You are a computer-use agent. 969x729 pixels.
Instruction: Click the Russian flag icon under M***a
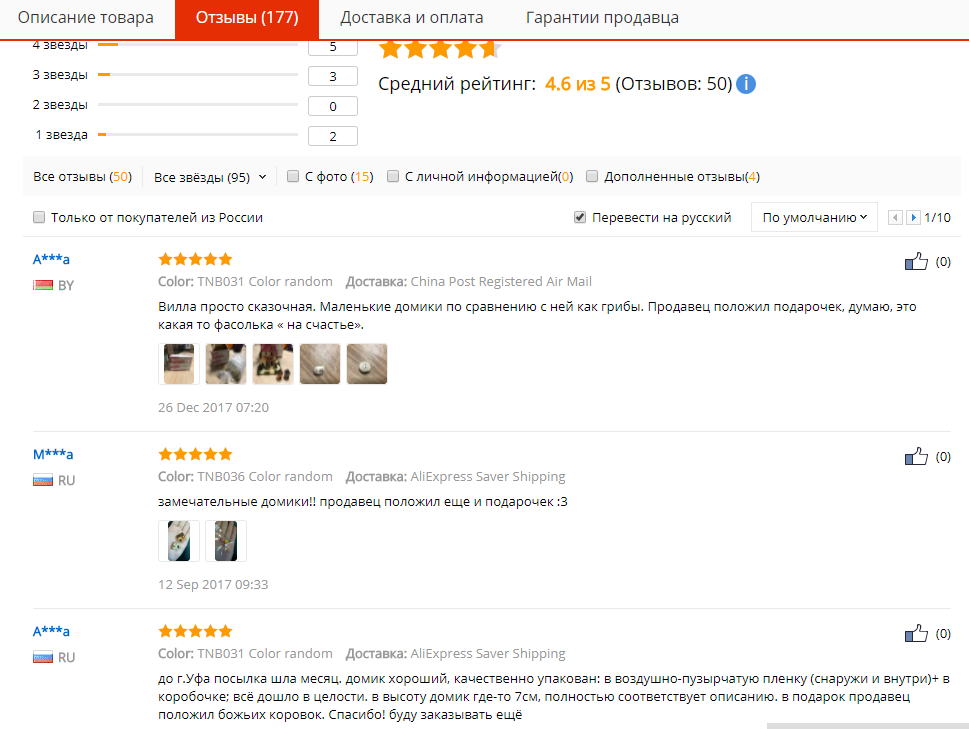pyautogui.click(x=43, y=480)
